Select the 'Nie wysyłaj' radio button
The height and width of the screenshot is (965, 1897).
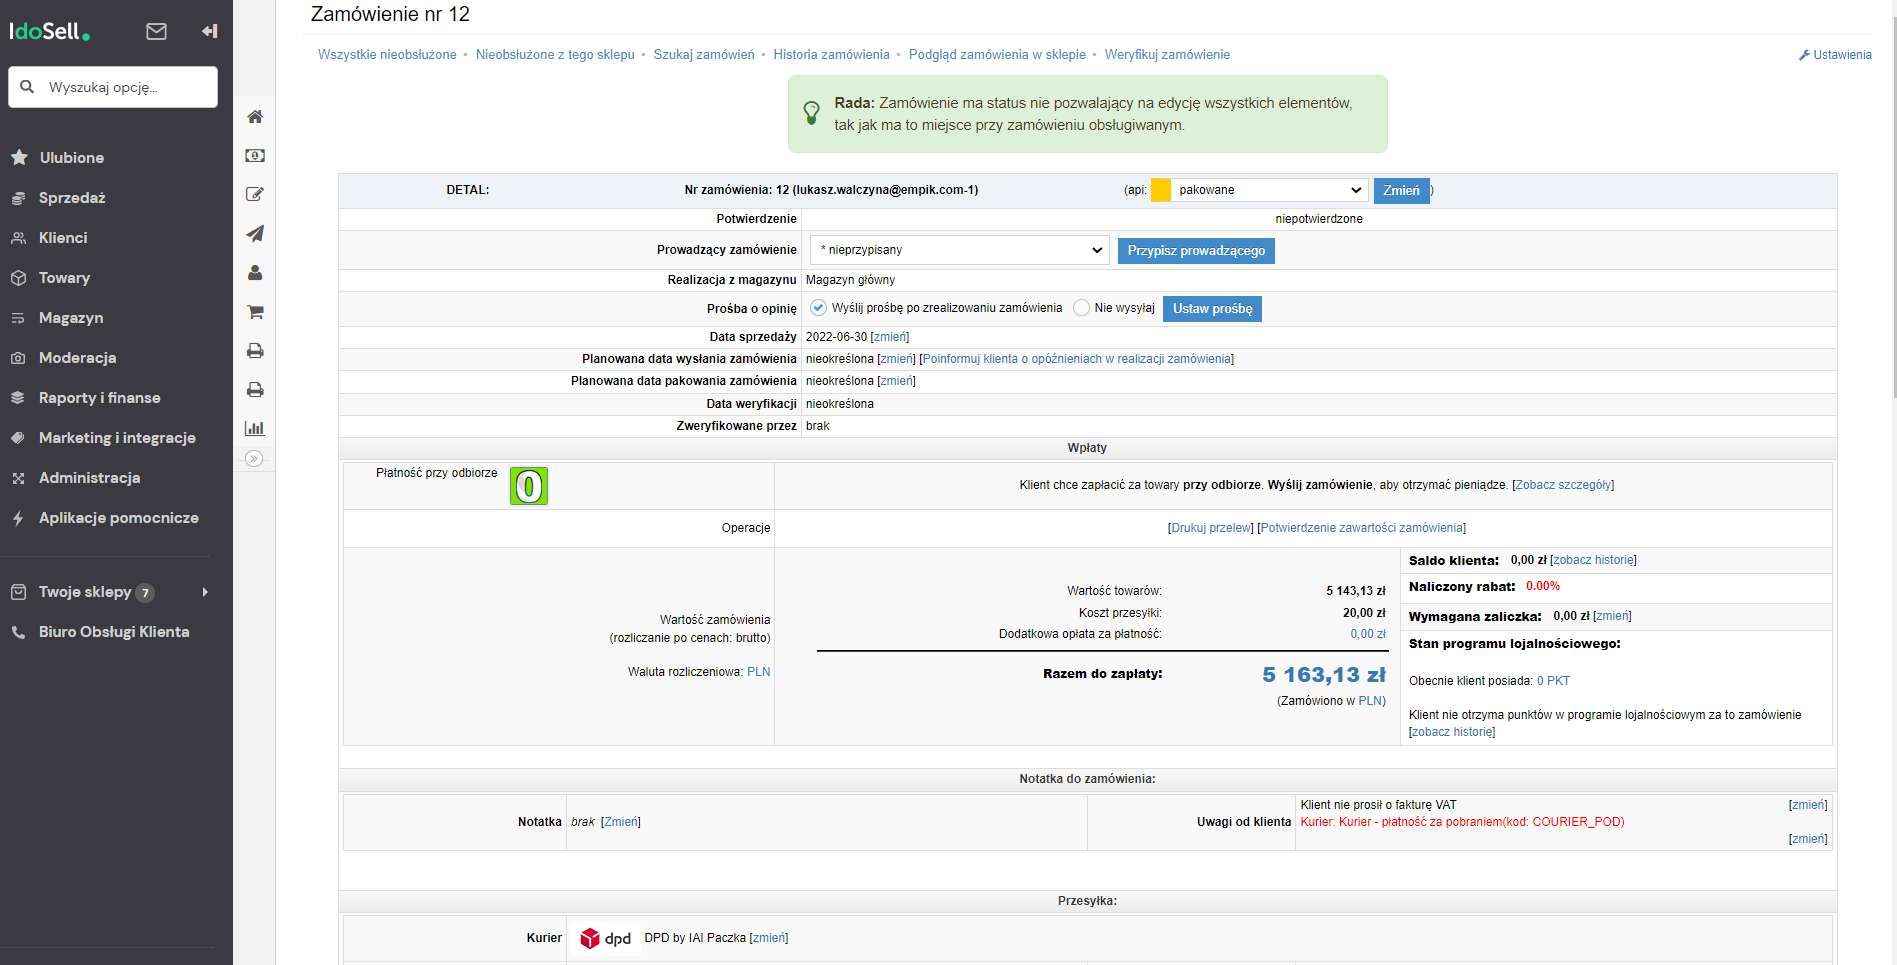coord(1081,308)
